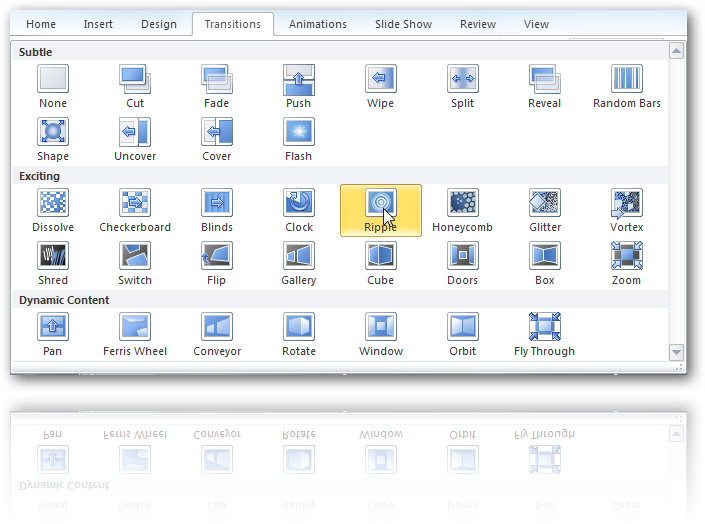Image resolution: width=705 pixels, height=524 pixels.
Task: Choose the Clock transition
Action: (299, 210)
